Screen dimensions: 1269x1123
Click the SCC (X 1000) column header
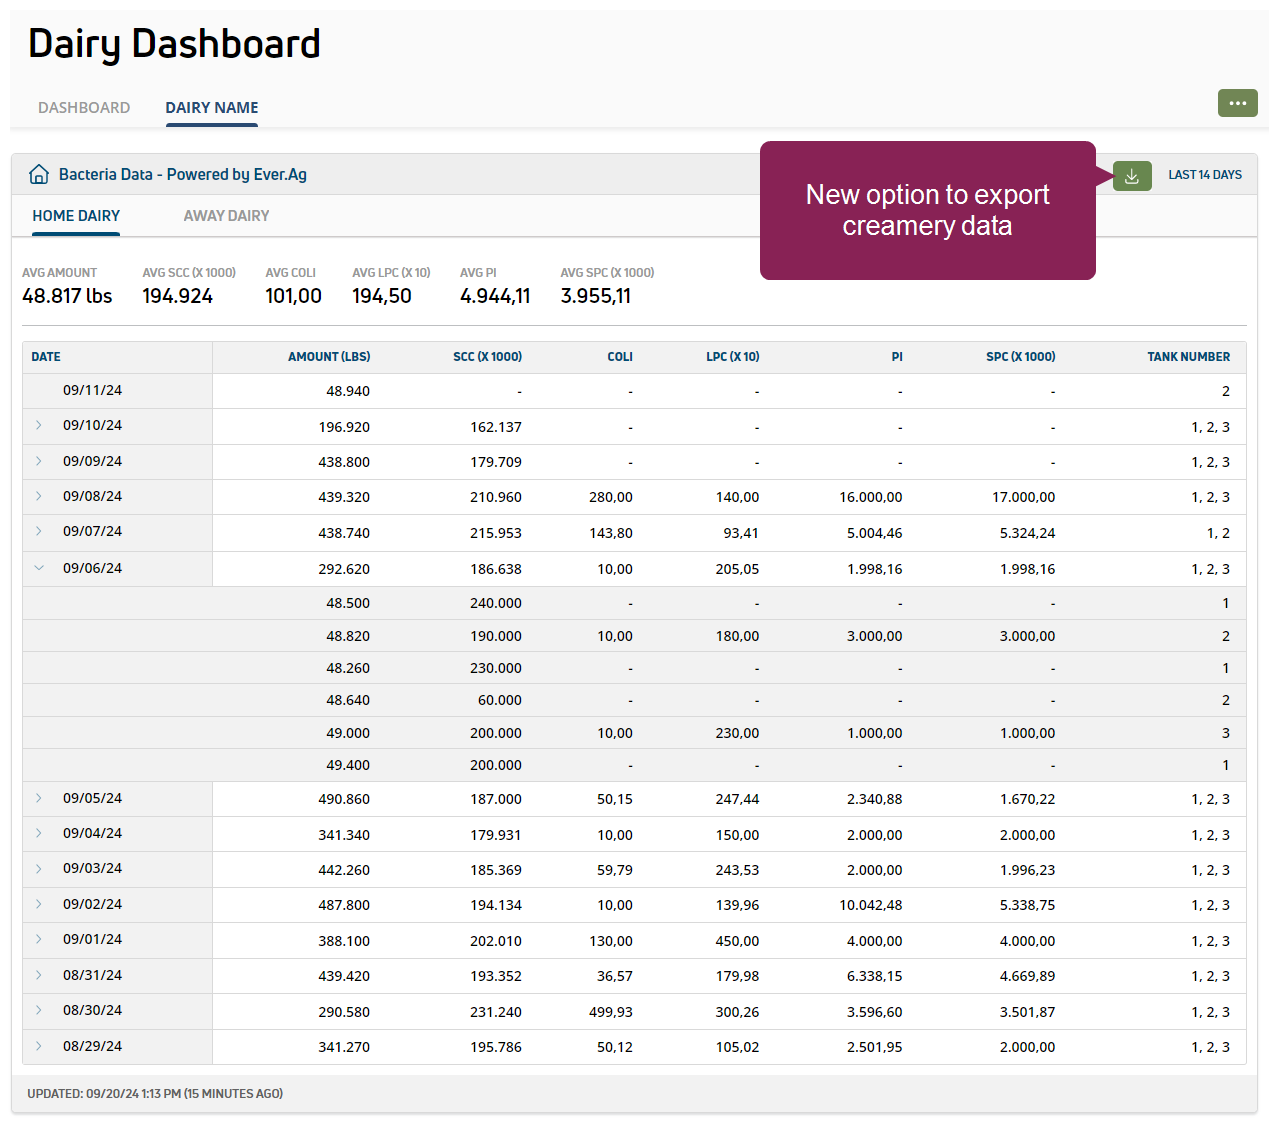coord(487,357)
